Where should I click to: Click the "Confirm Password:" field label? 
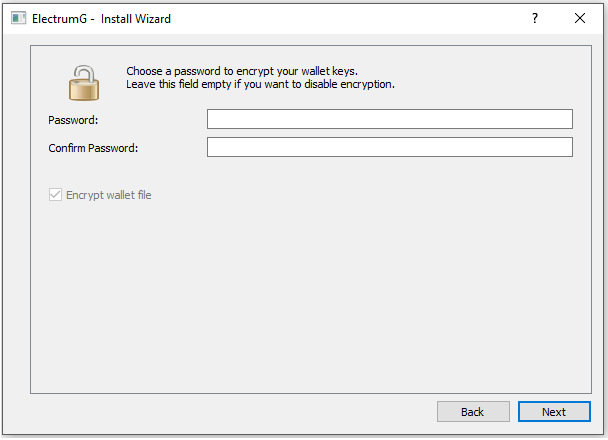[92, 148]
